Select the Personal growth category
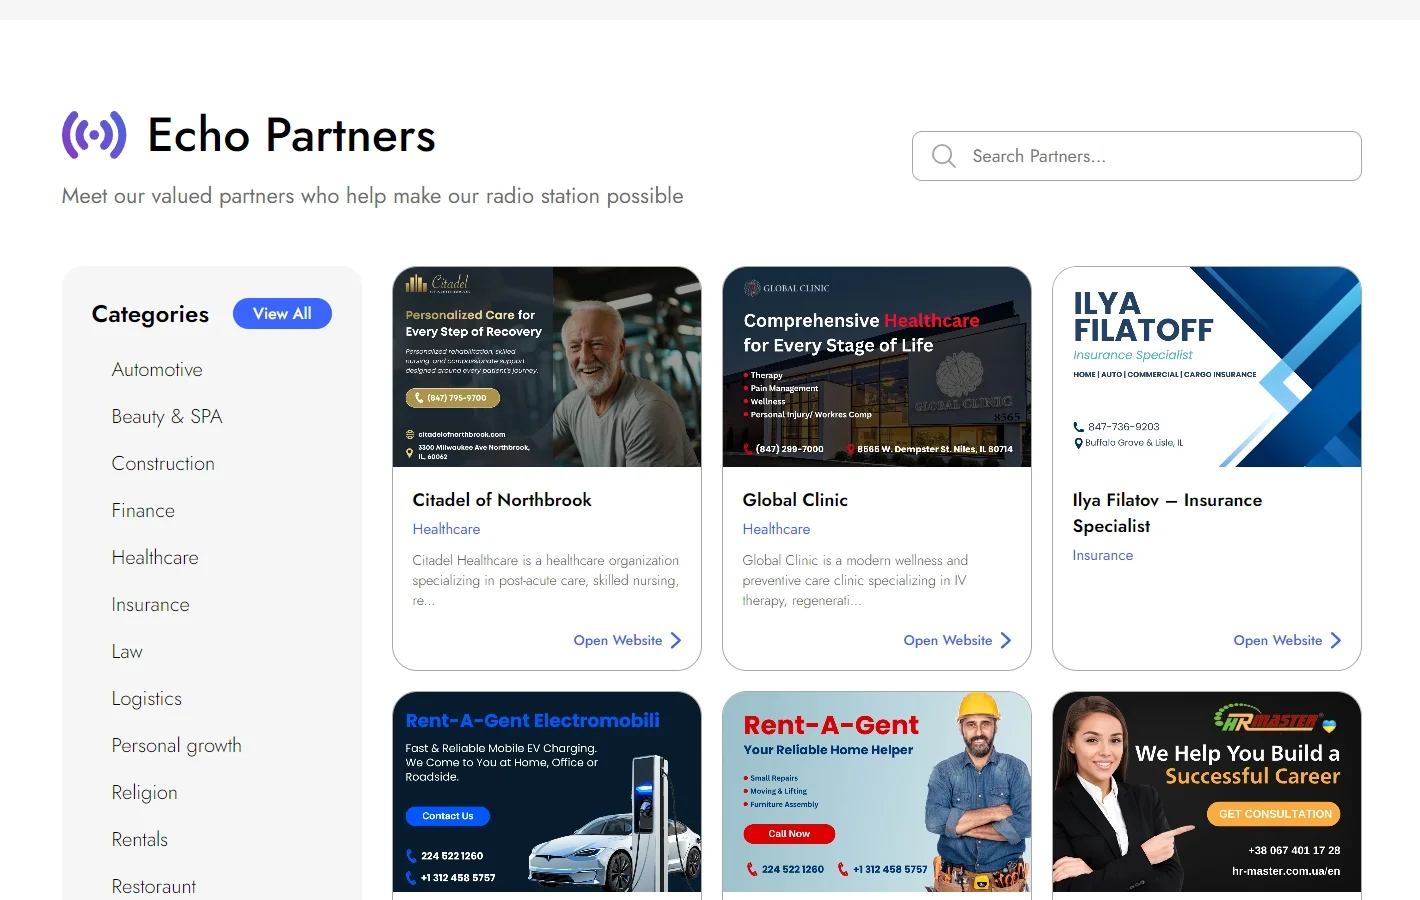The image size is (1420, 900). tap(177, 746)
